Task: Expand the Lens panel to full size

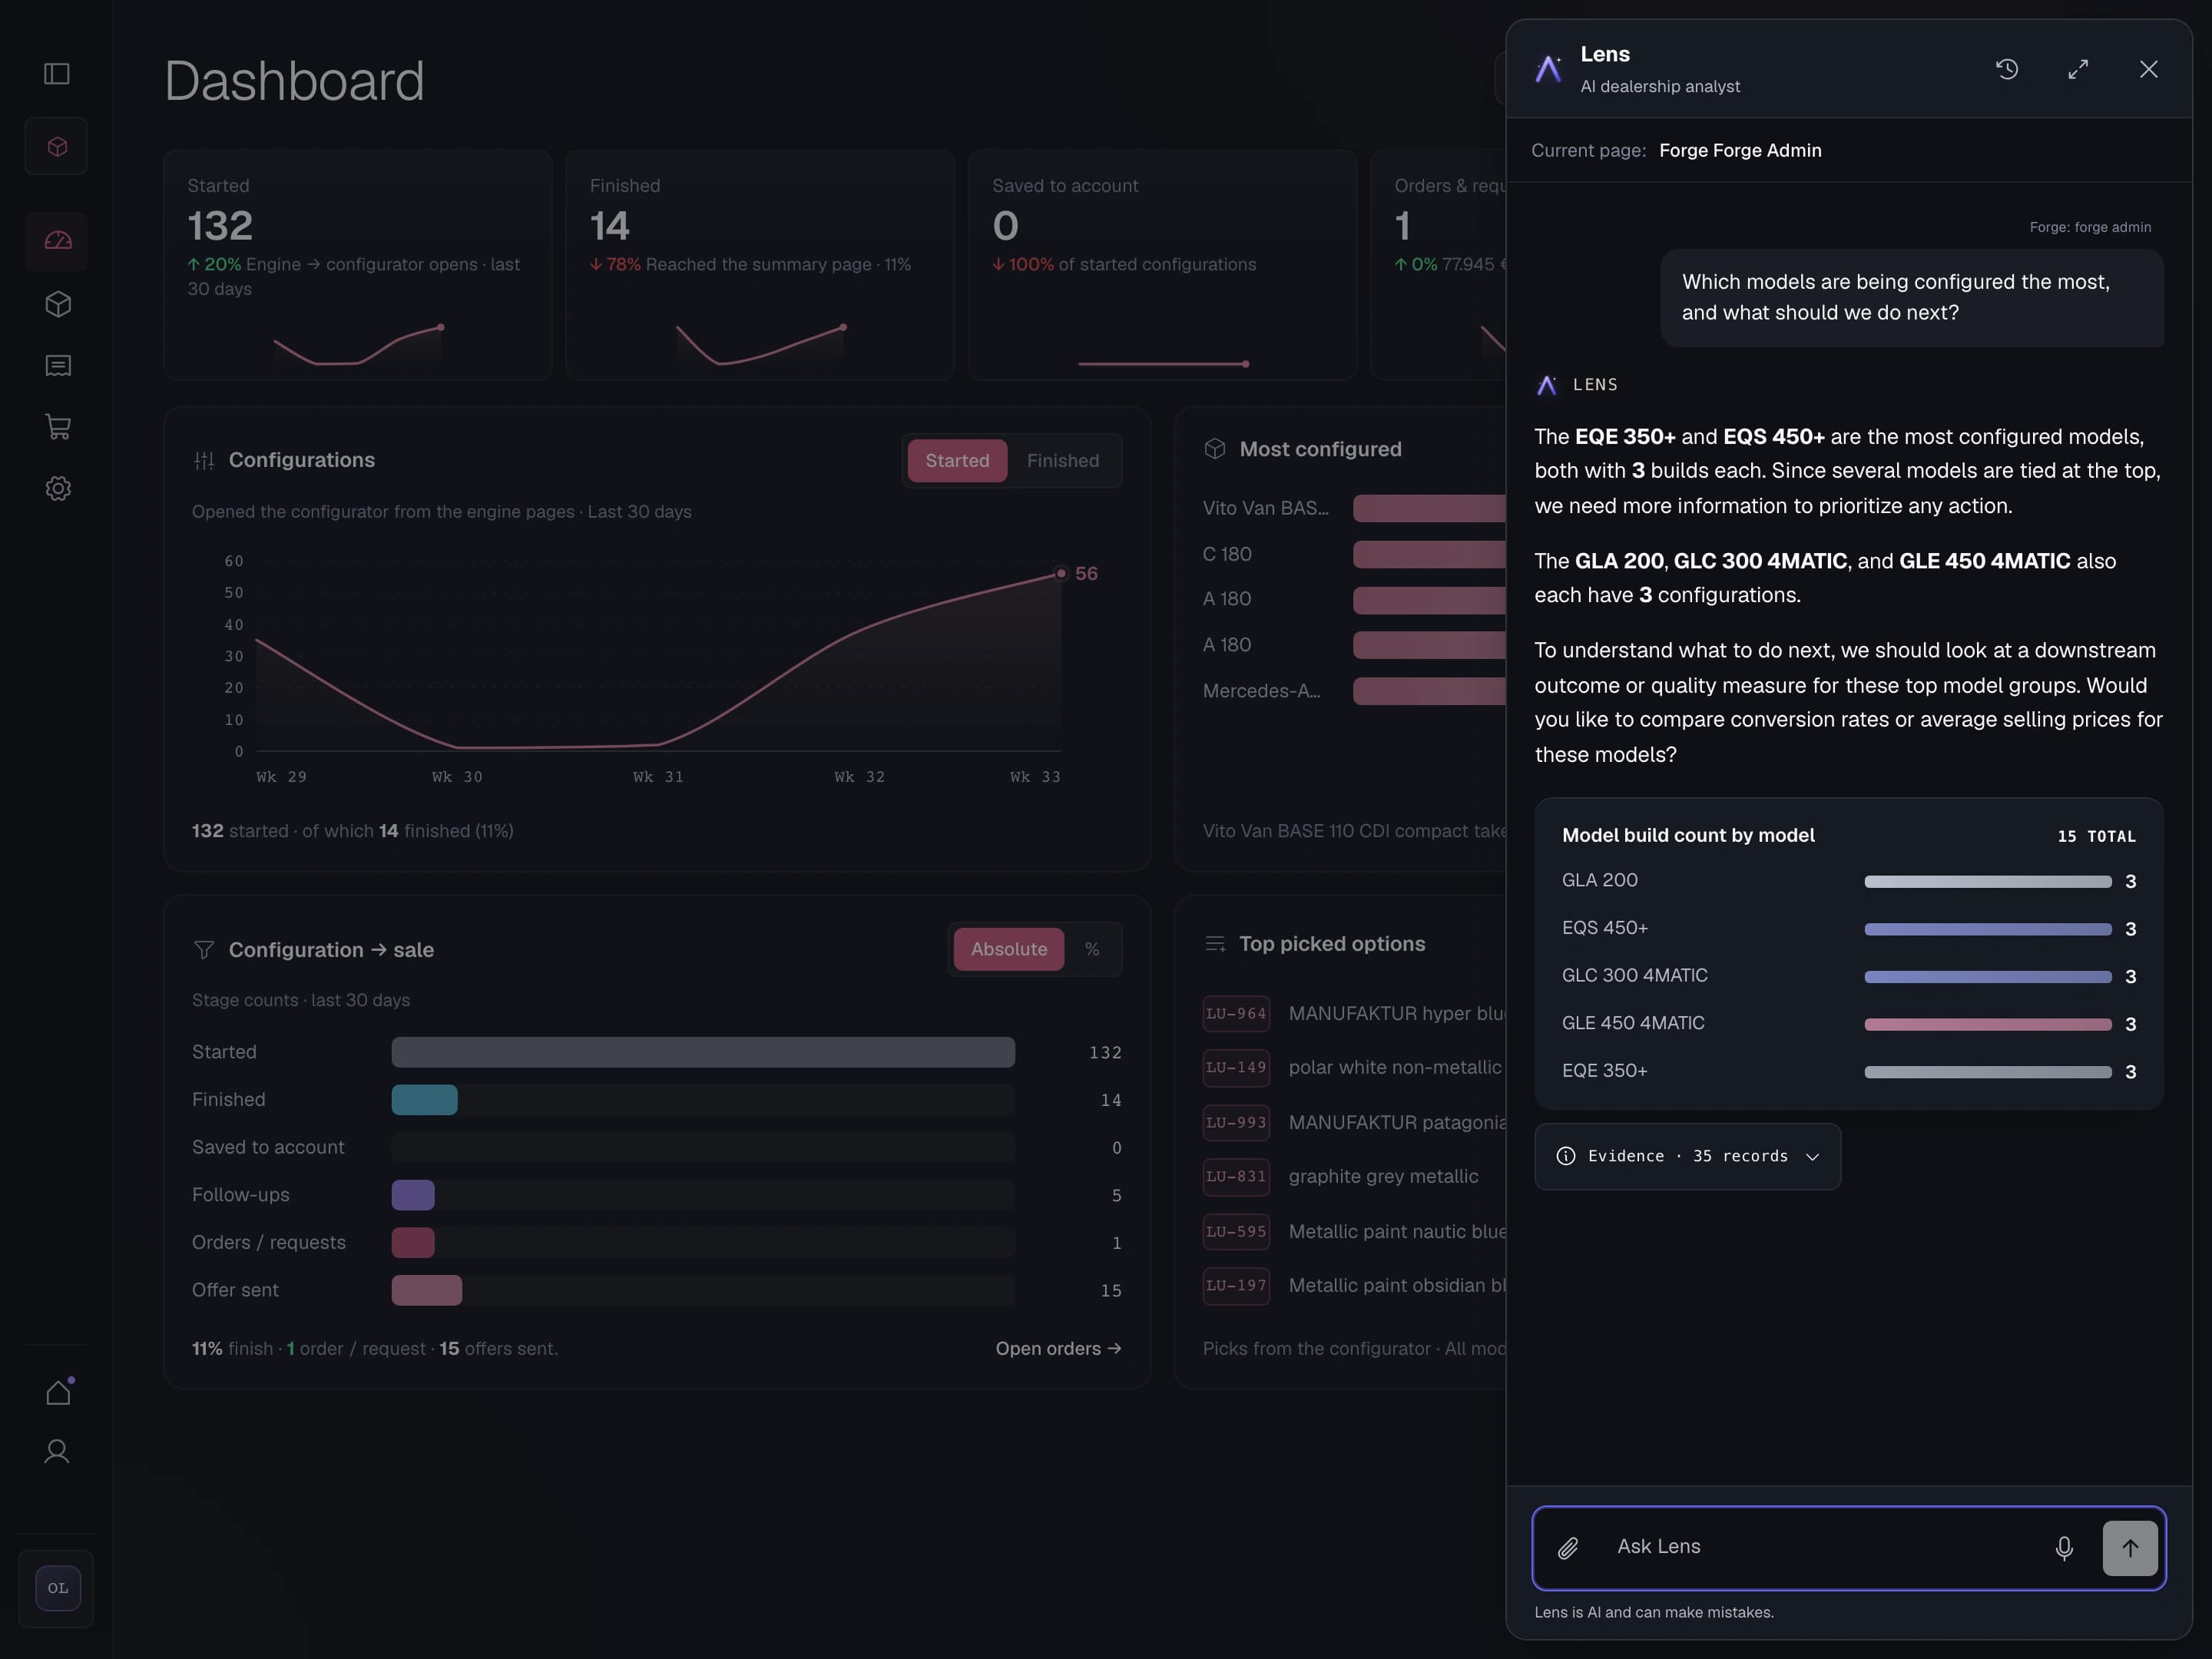Action: [x=2078, y=69]
